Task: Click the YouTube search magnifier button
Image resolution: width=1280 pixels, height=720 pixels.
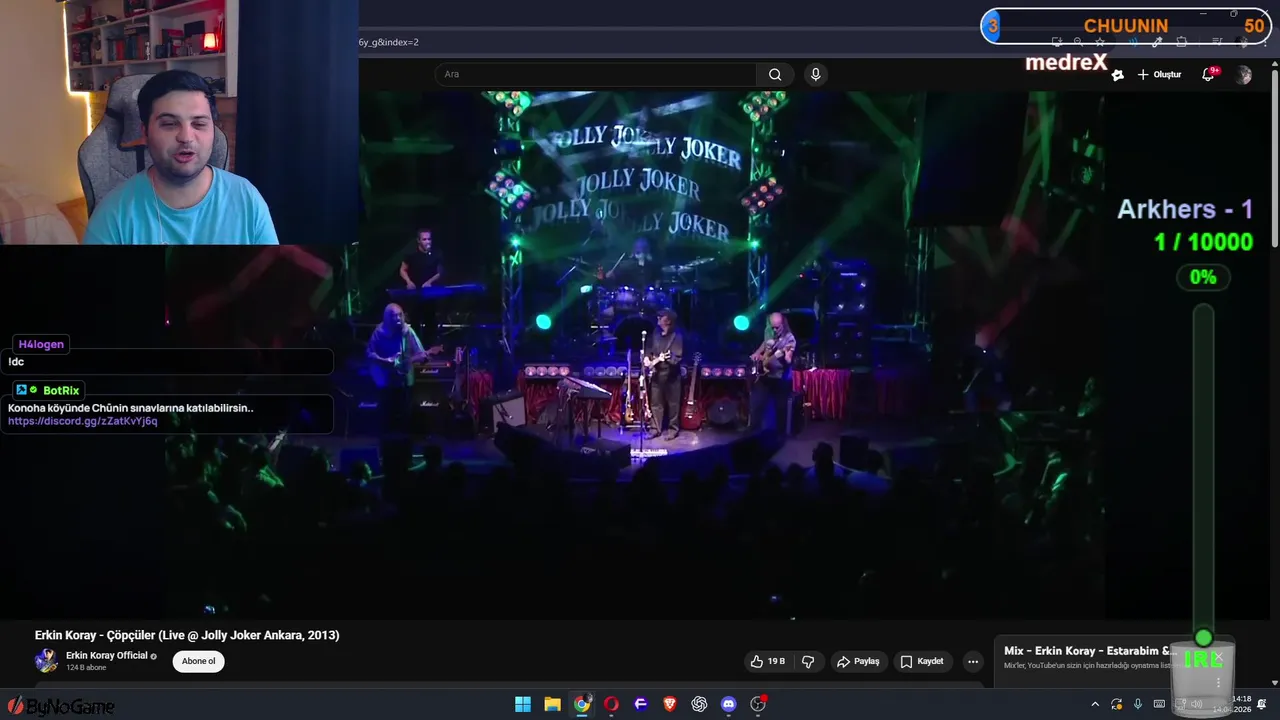Action: (775, 74)
